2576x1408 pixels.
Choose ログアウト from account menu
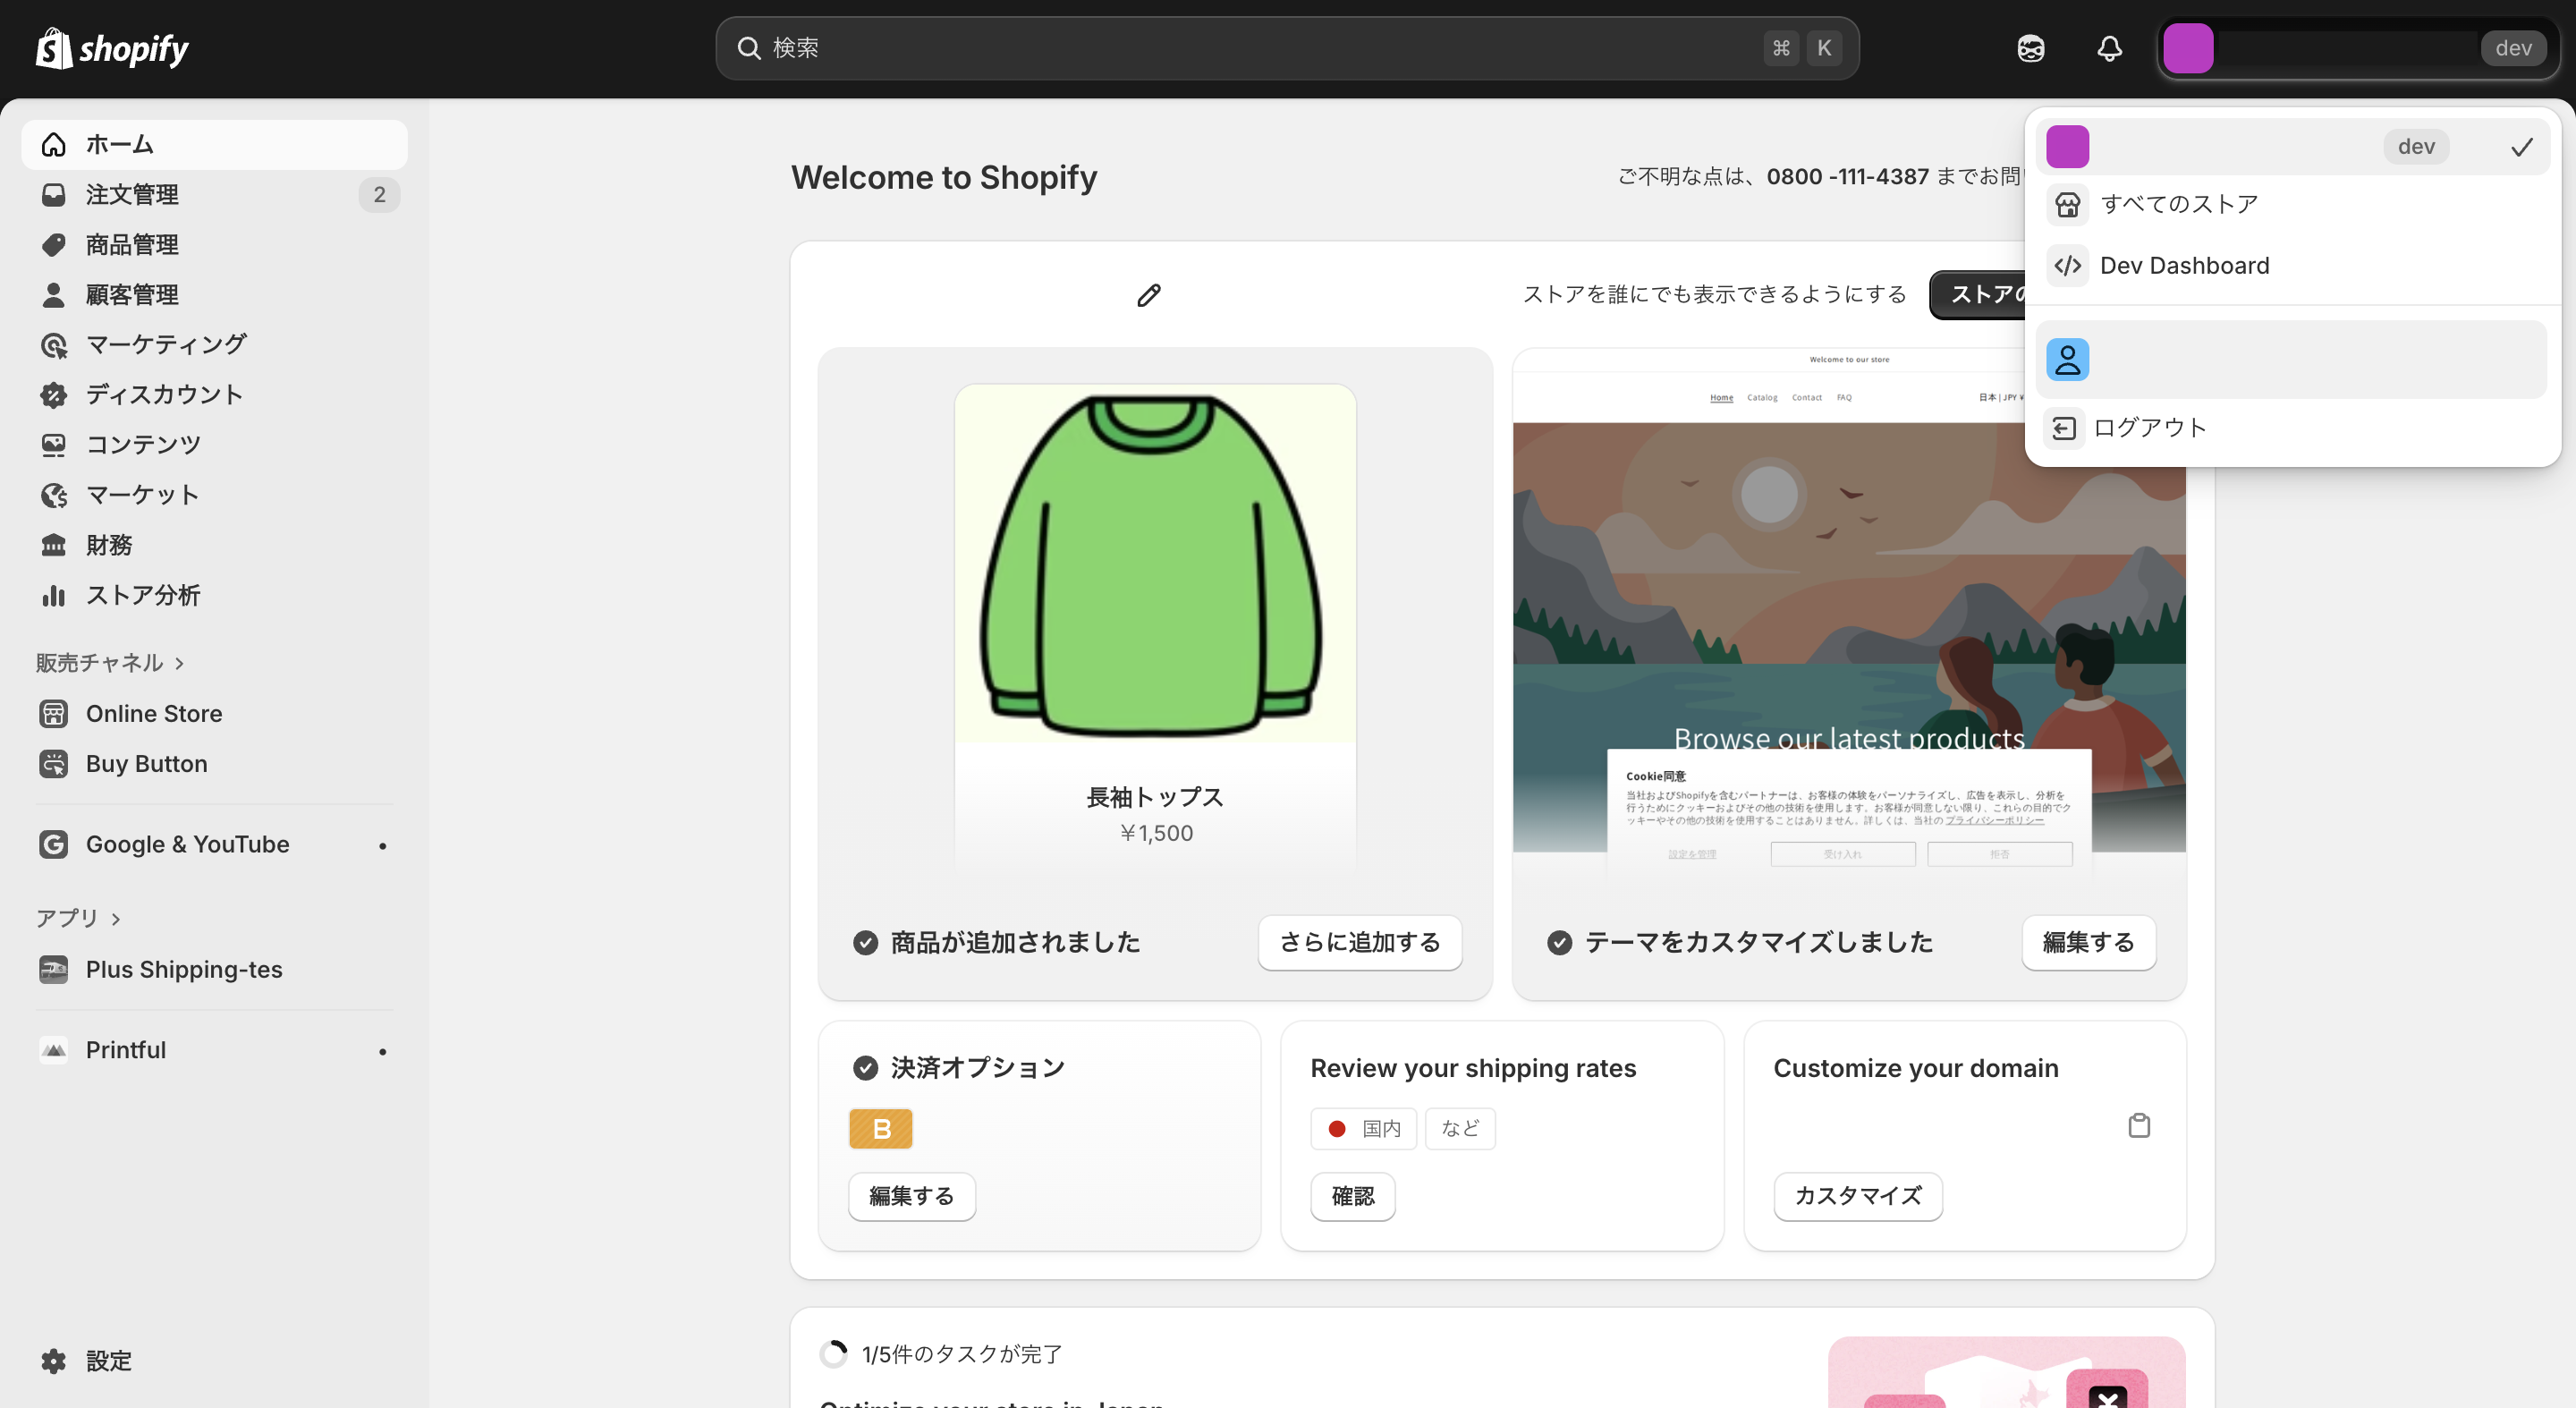2149,428
